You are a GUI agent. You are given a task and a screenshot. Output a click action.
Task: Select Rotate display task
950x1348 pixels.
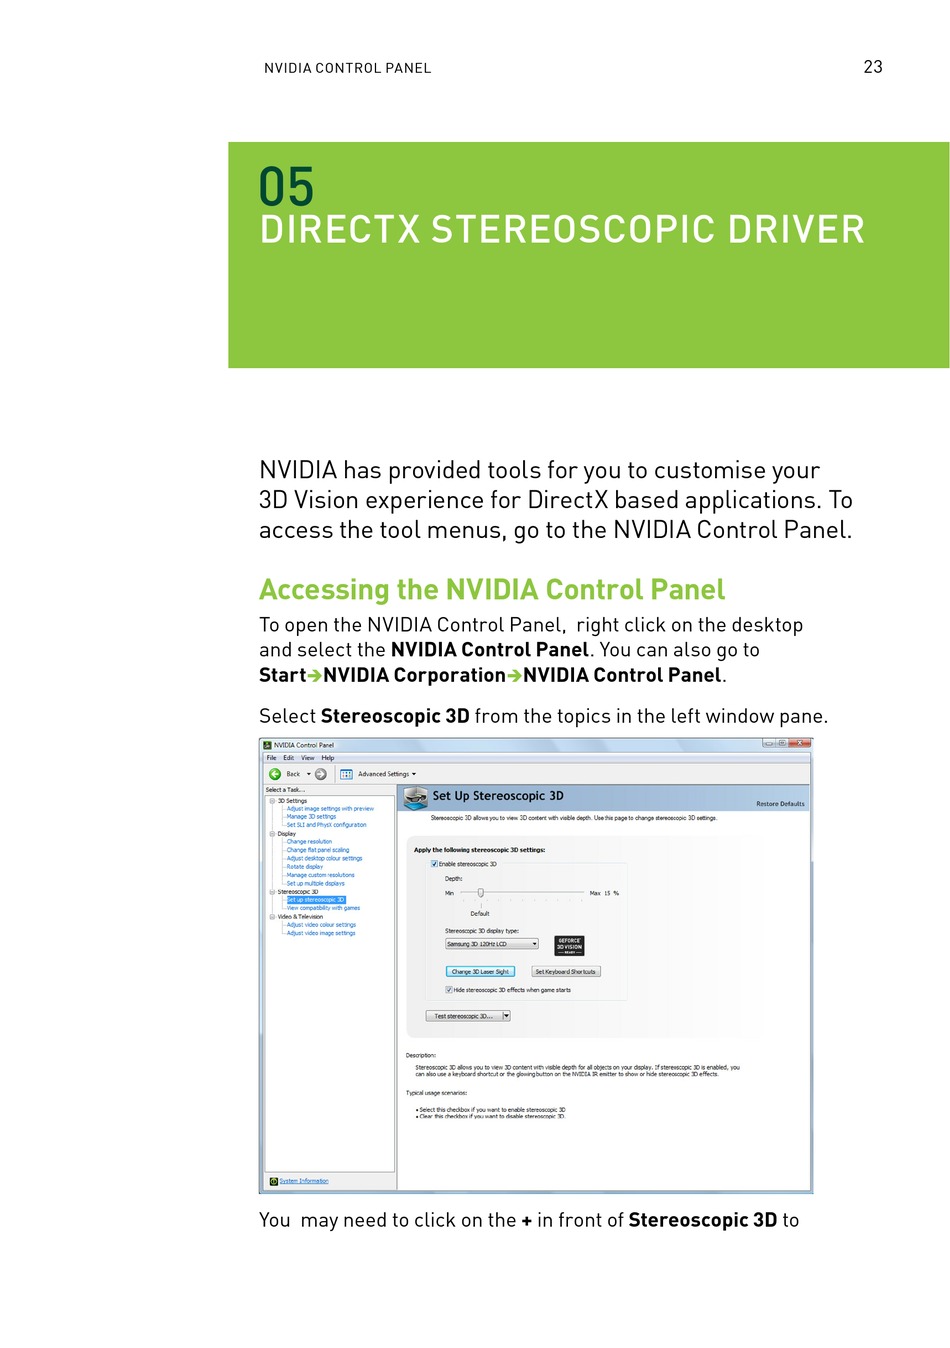click(305, 867)
